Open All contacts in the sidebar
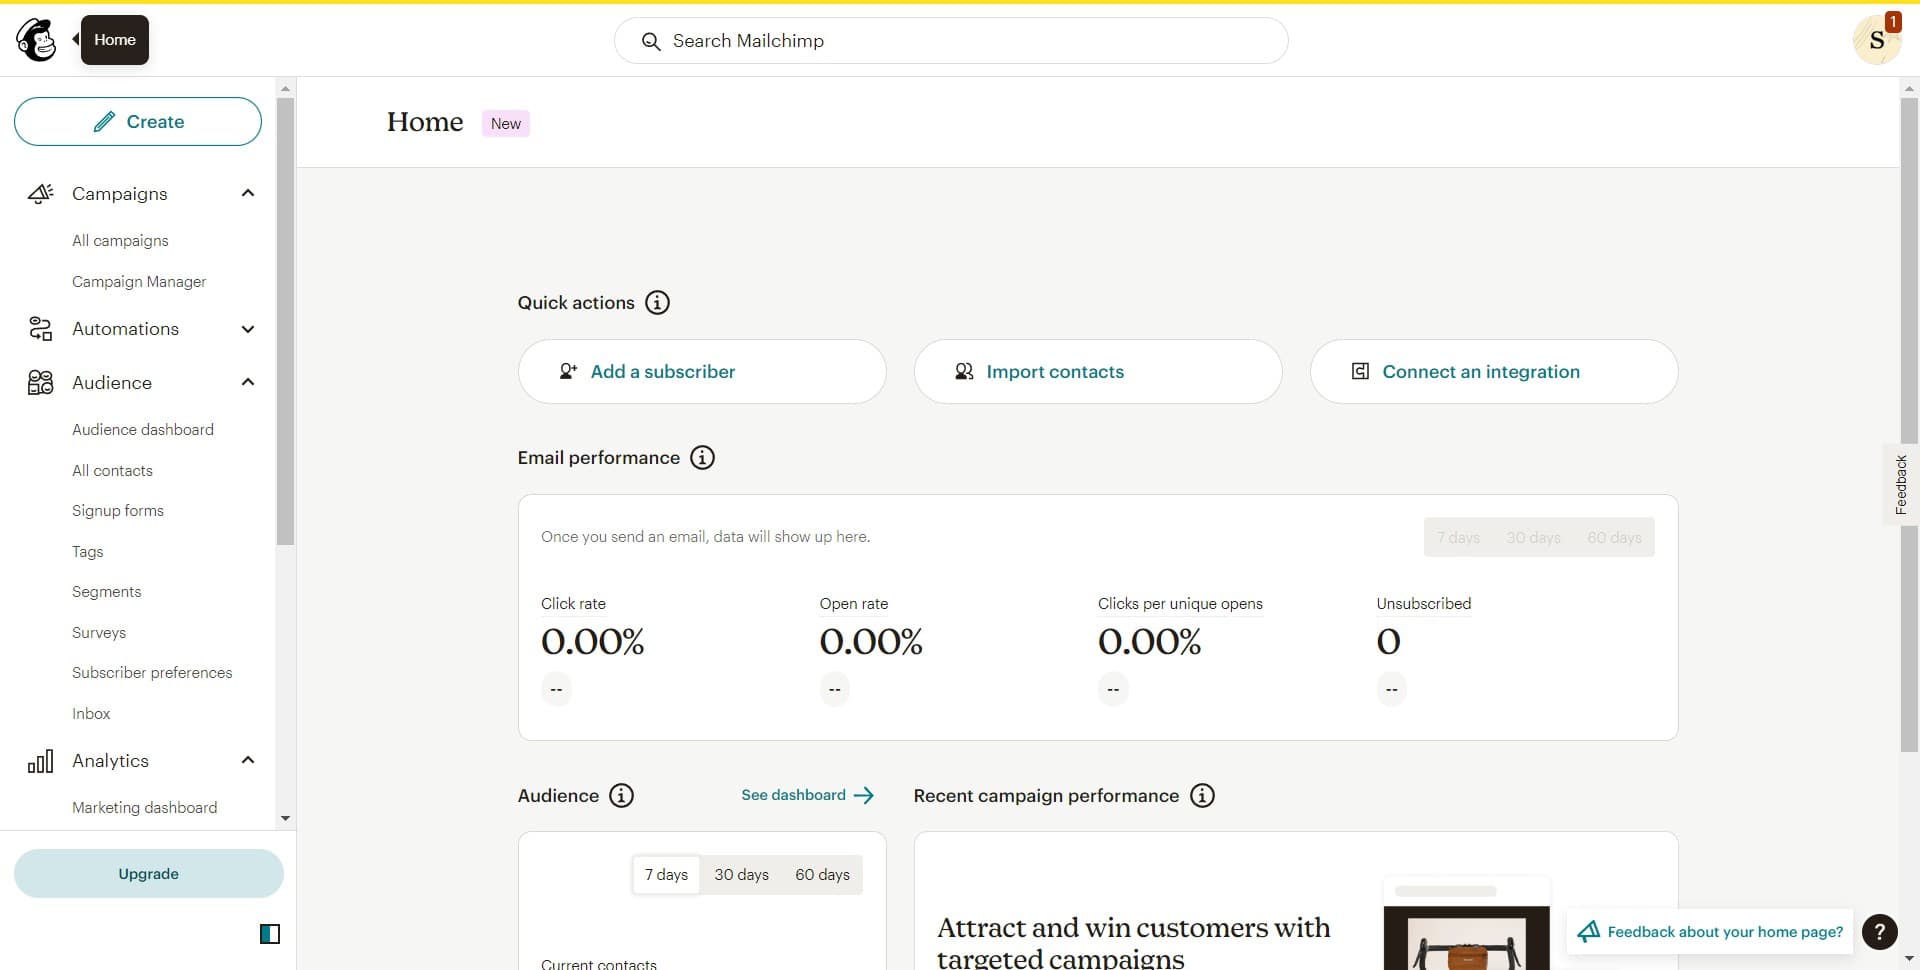This screenshot has height=970, width=1920. (x=112, y=471)
